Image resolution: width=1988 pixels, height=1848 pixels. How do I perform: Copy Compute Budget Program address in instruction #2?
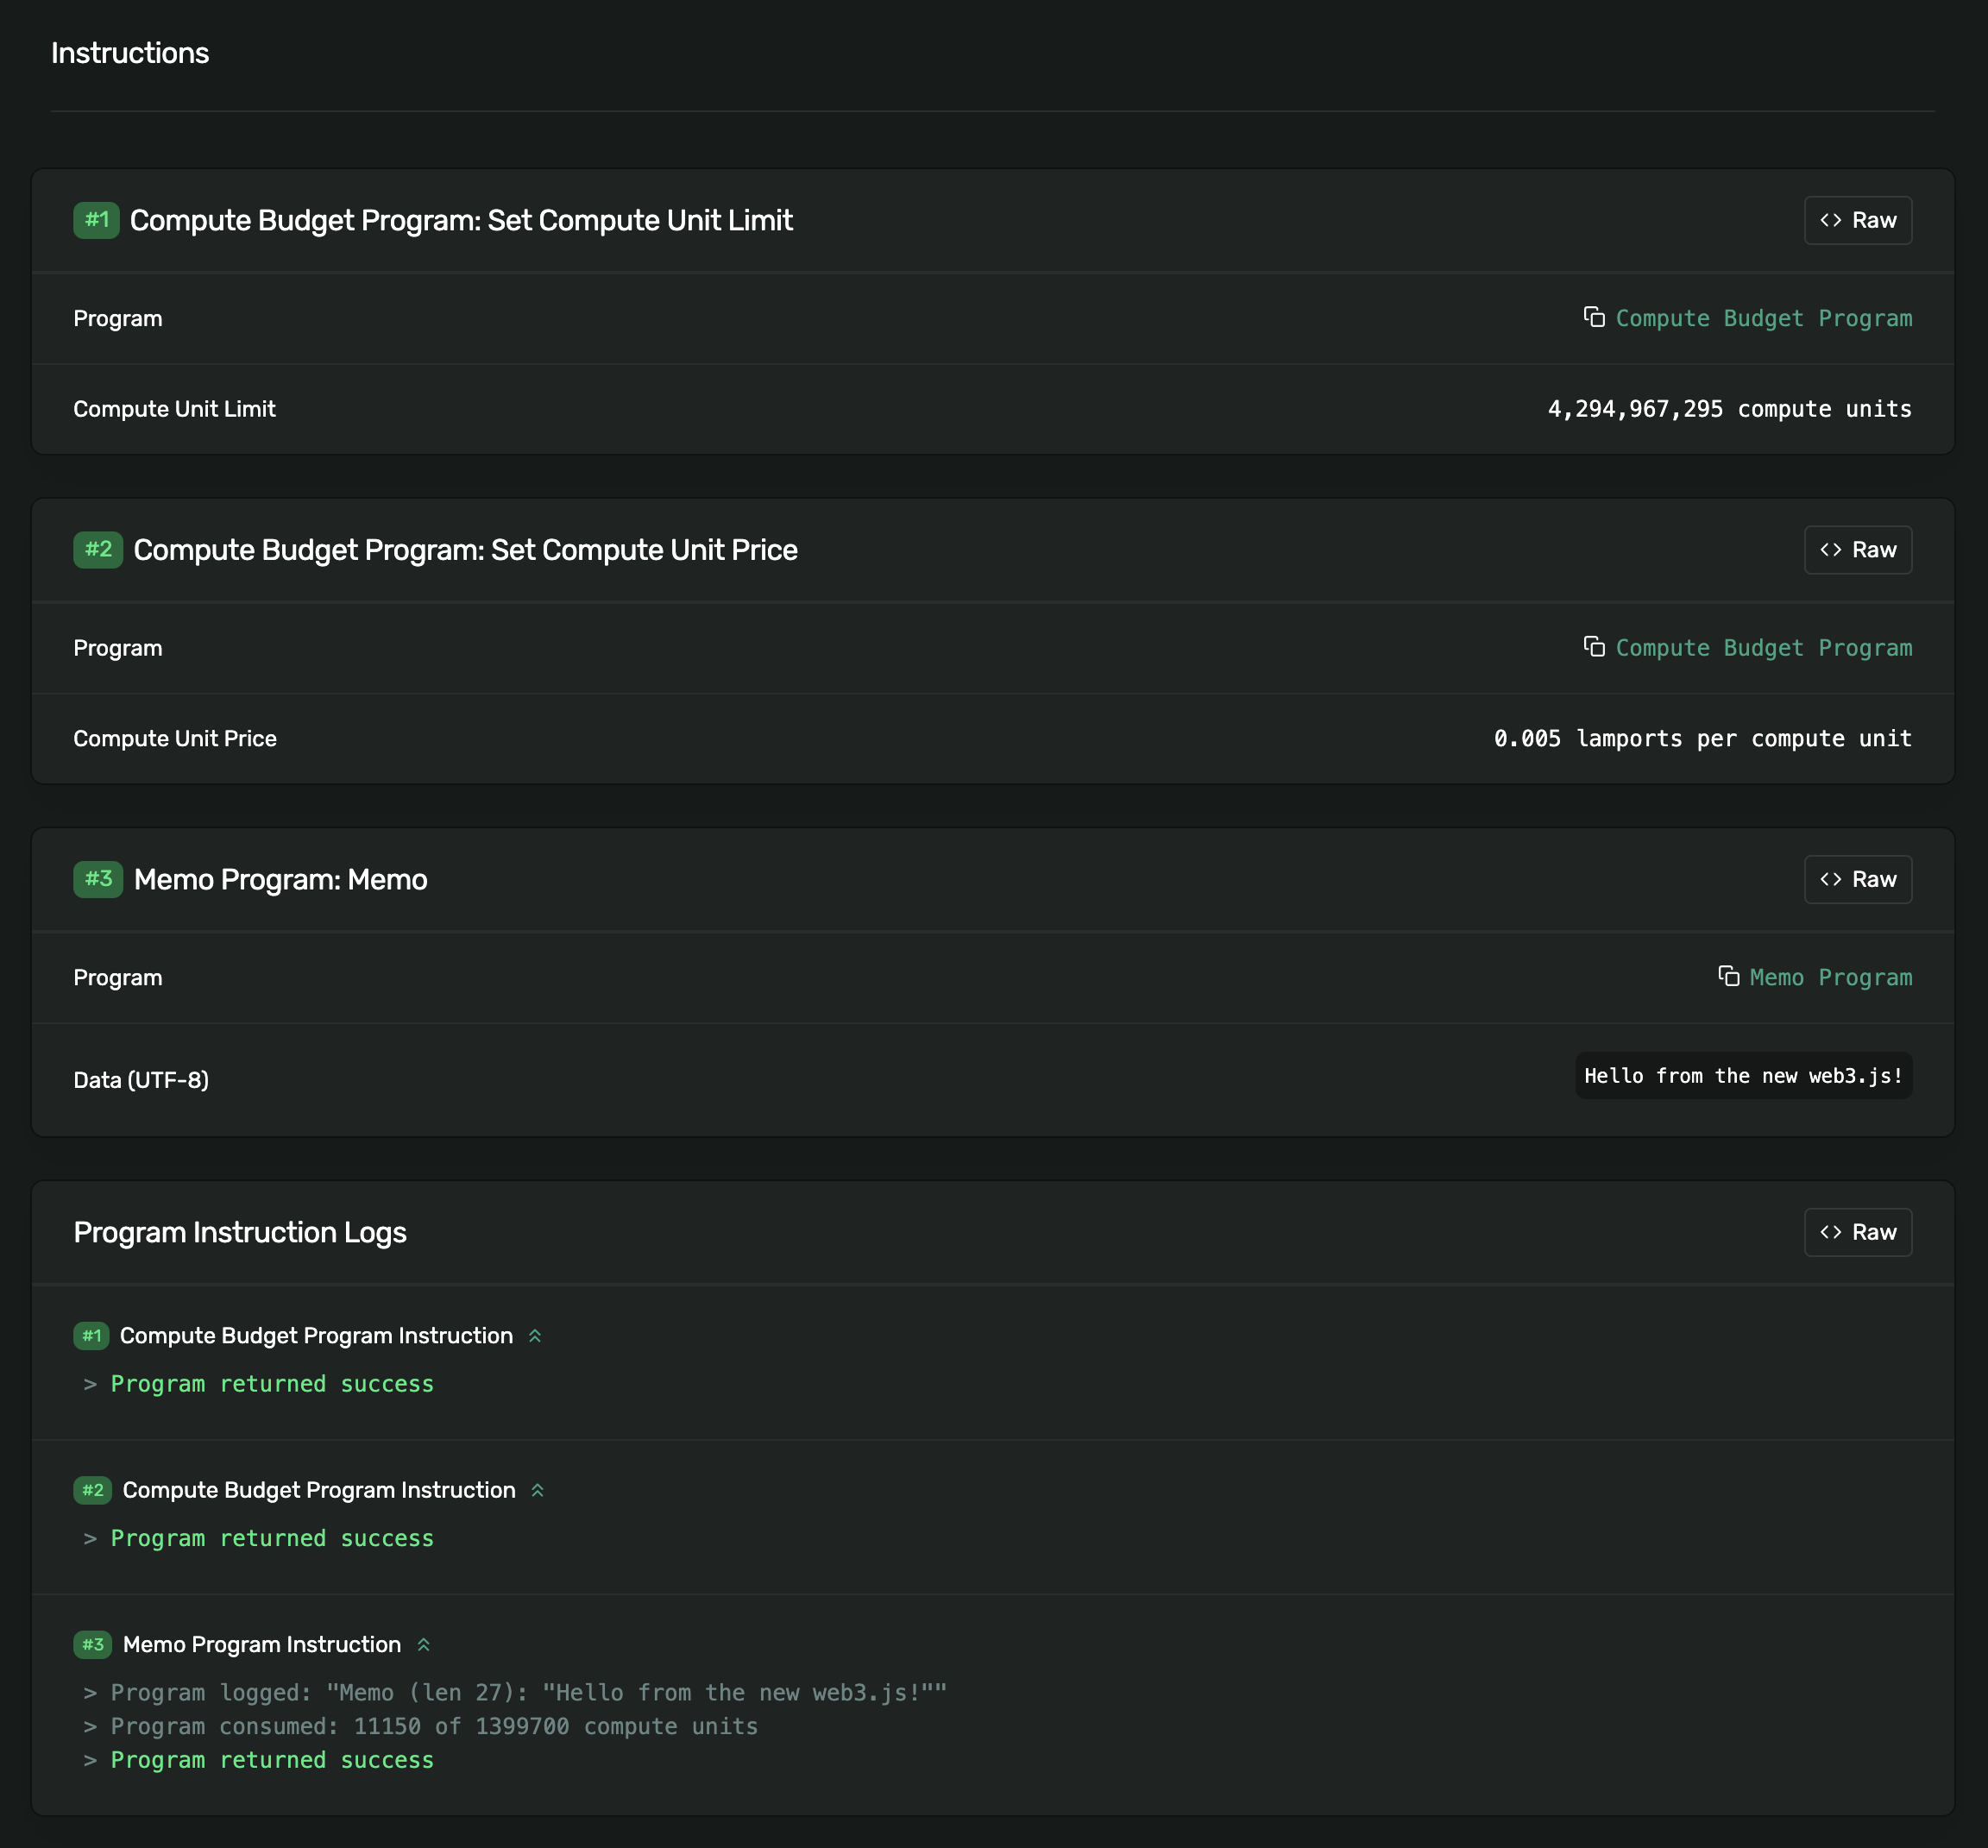point(1594,647)
